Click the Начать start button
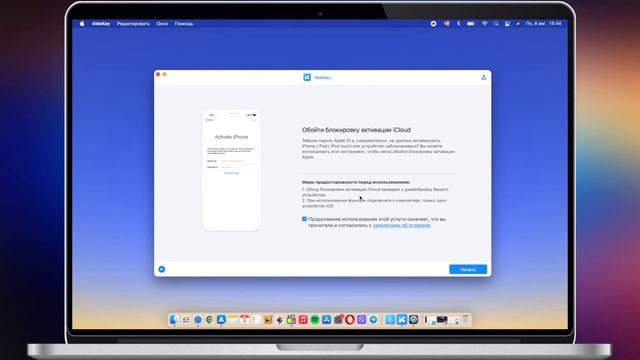The image size is (640, 360). click(x=468, y=269)
